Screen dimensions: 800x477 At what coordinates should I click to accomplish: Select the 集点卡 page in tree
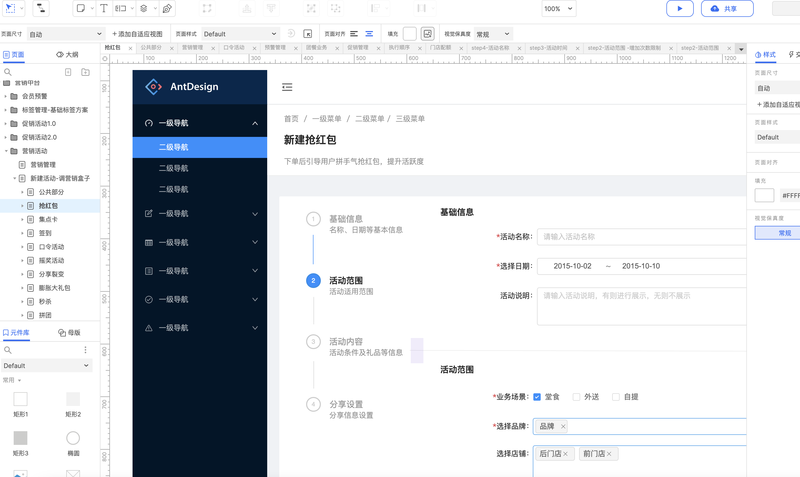coord(48,219)
